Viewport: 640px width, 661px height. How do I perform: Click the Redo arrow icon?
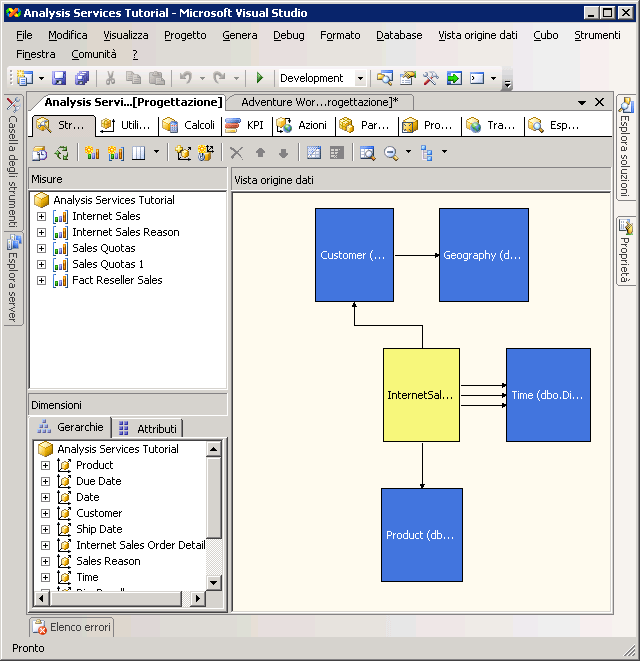point(220,78)
